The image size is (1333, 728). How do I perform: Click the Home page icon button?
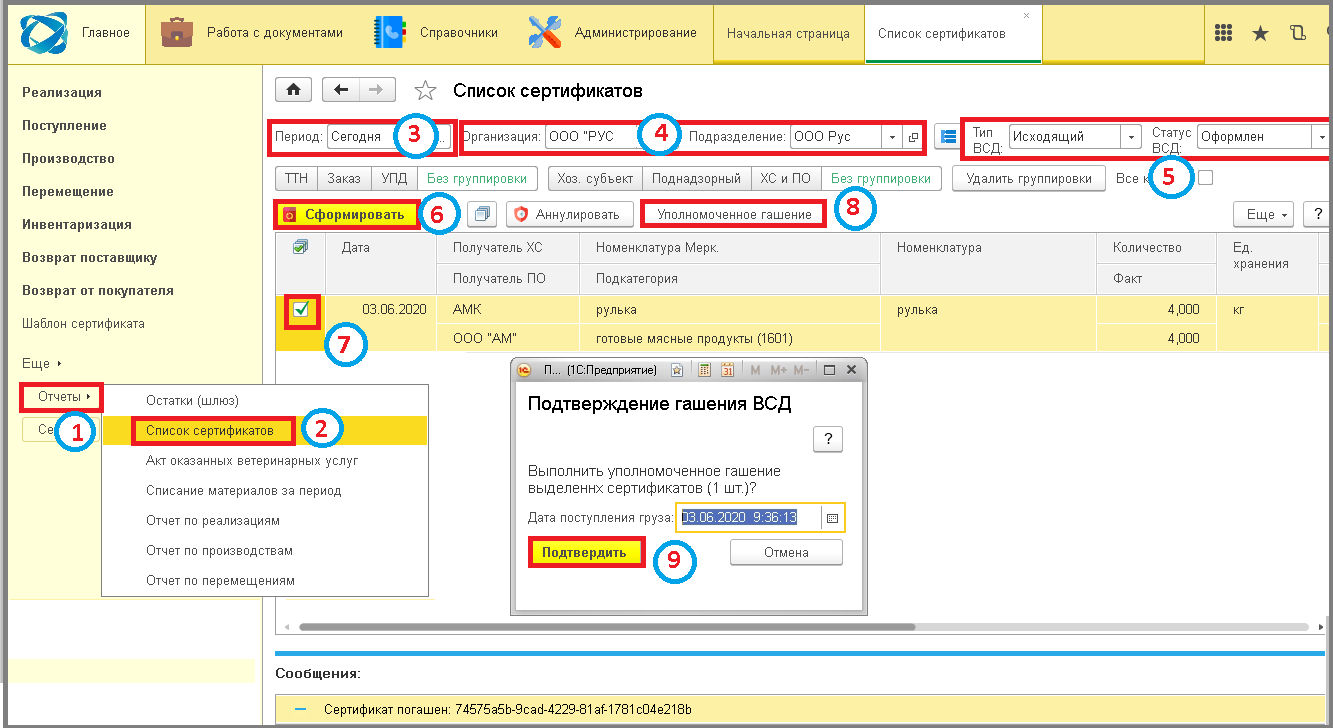tap(293, 90)
